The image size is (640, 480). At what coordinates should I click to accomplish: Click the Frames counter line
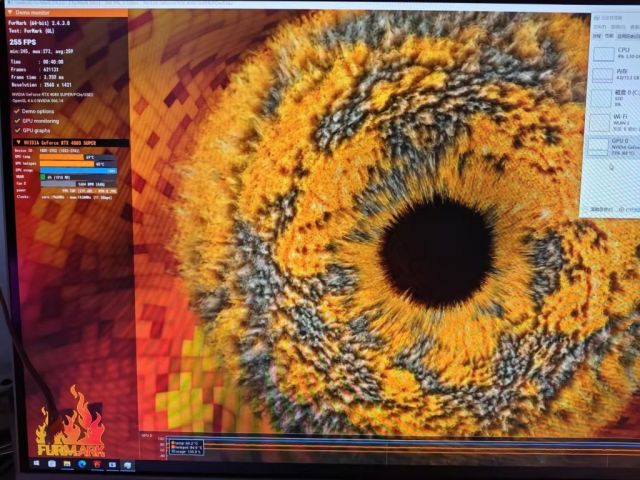(35, 70)
